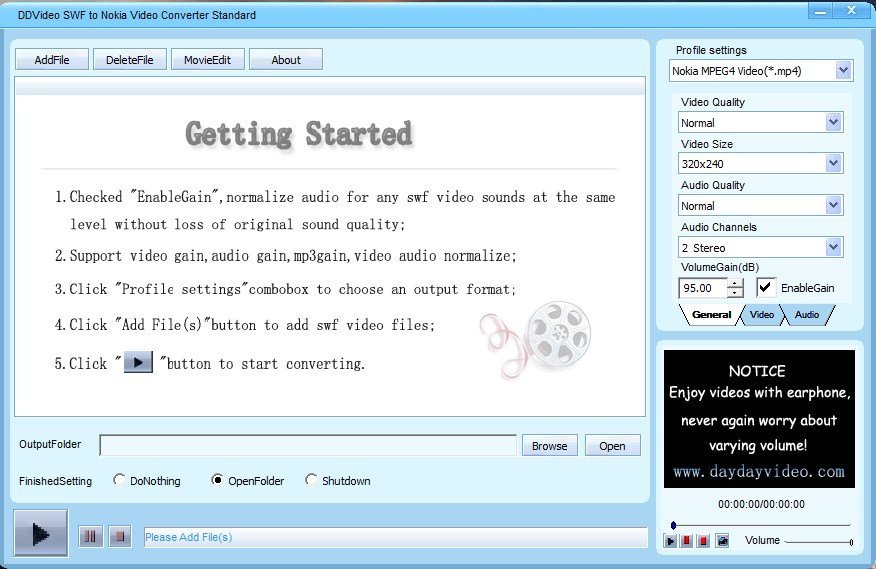Expand the Audio Quality dropdown
This screenshot has width=876, height=569.
point(834,206)
